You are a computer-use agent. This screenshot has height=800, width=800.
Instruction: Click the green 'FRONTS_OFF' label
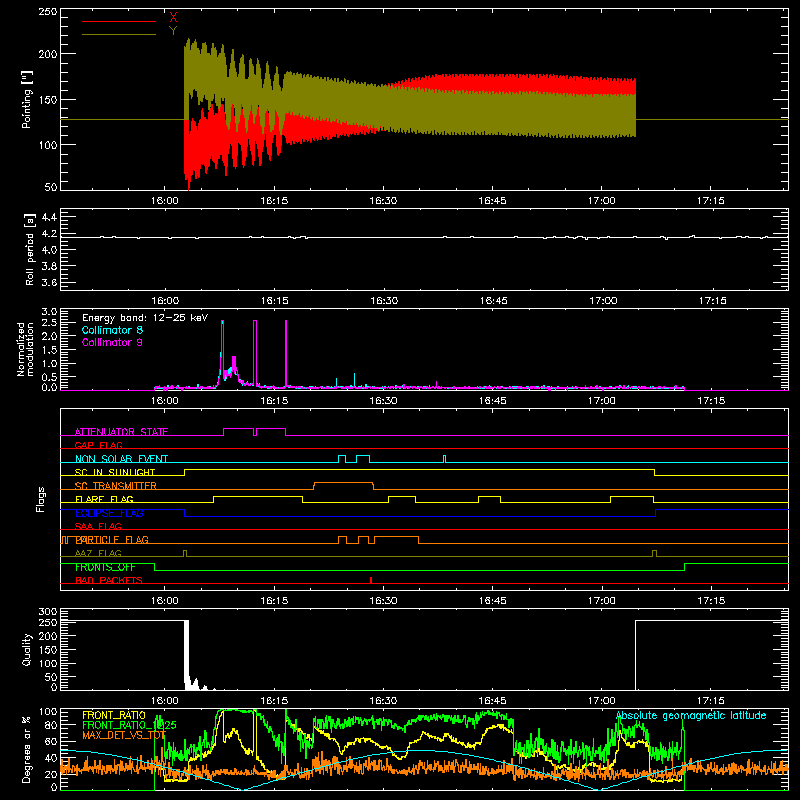pyautogui.click(x=105, y=567)
